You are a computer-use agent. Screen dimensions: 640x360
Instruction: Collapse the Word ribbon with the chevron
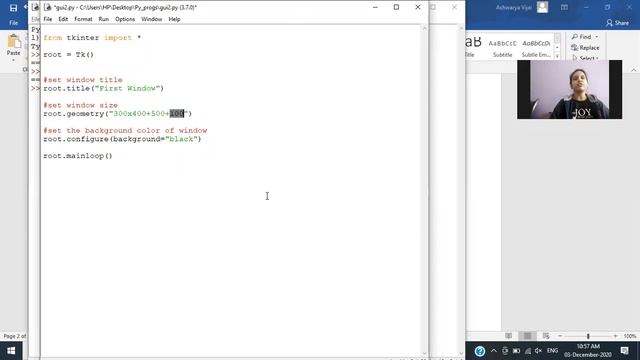[633, 70]
